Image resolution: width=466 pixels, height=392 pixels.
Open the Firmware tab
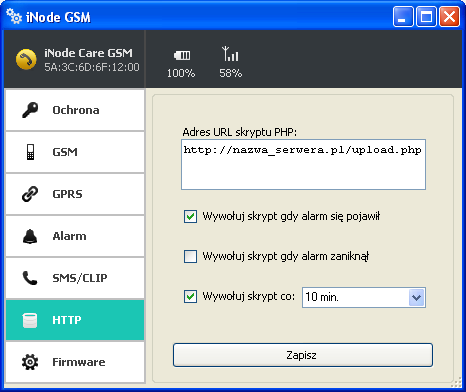tap(75, 362)
